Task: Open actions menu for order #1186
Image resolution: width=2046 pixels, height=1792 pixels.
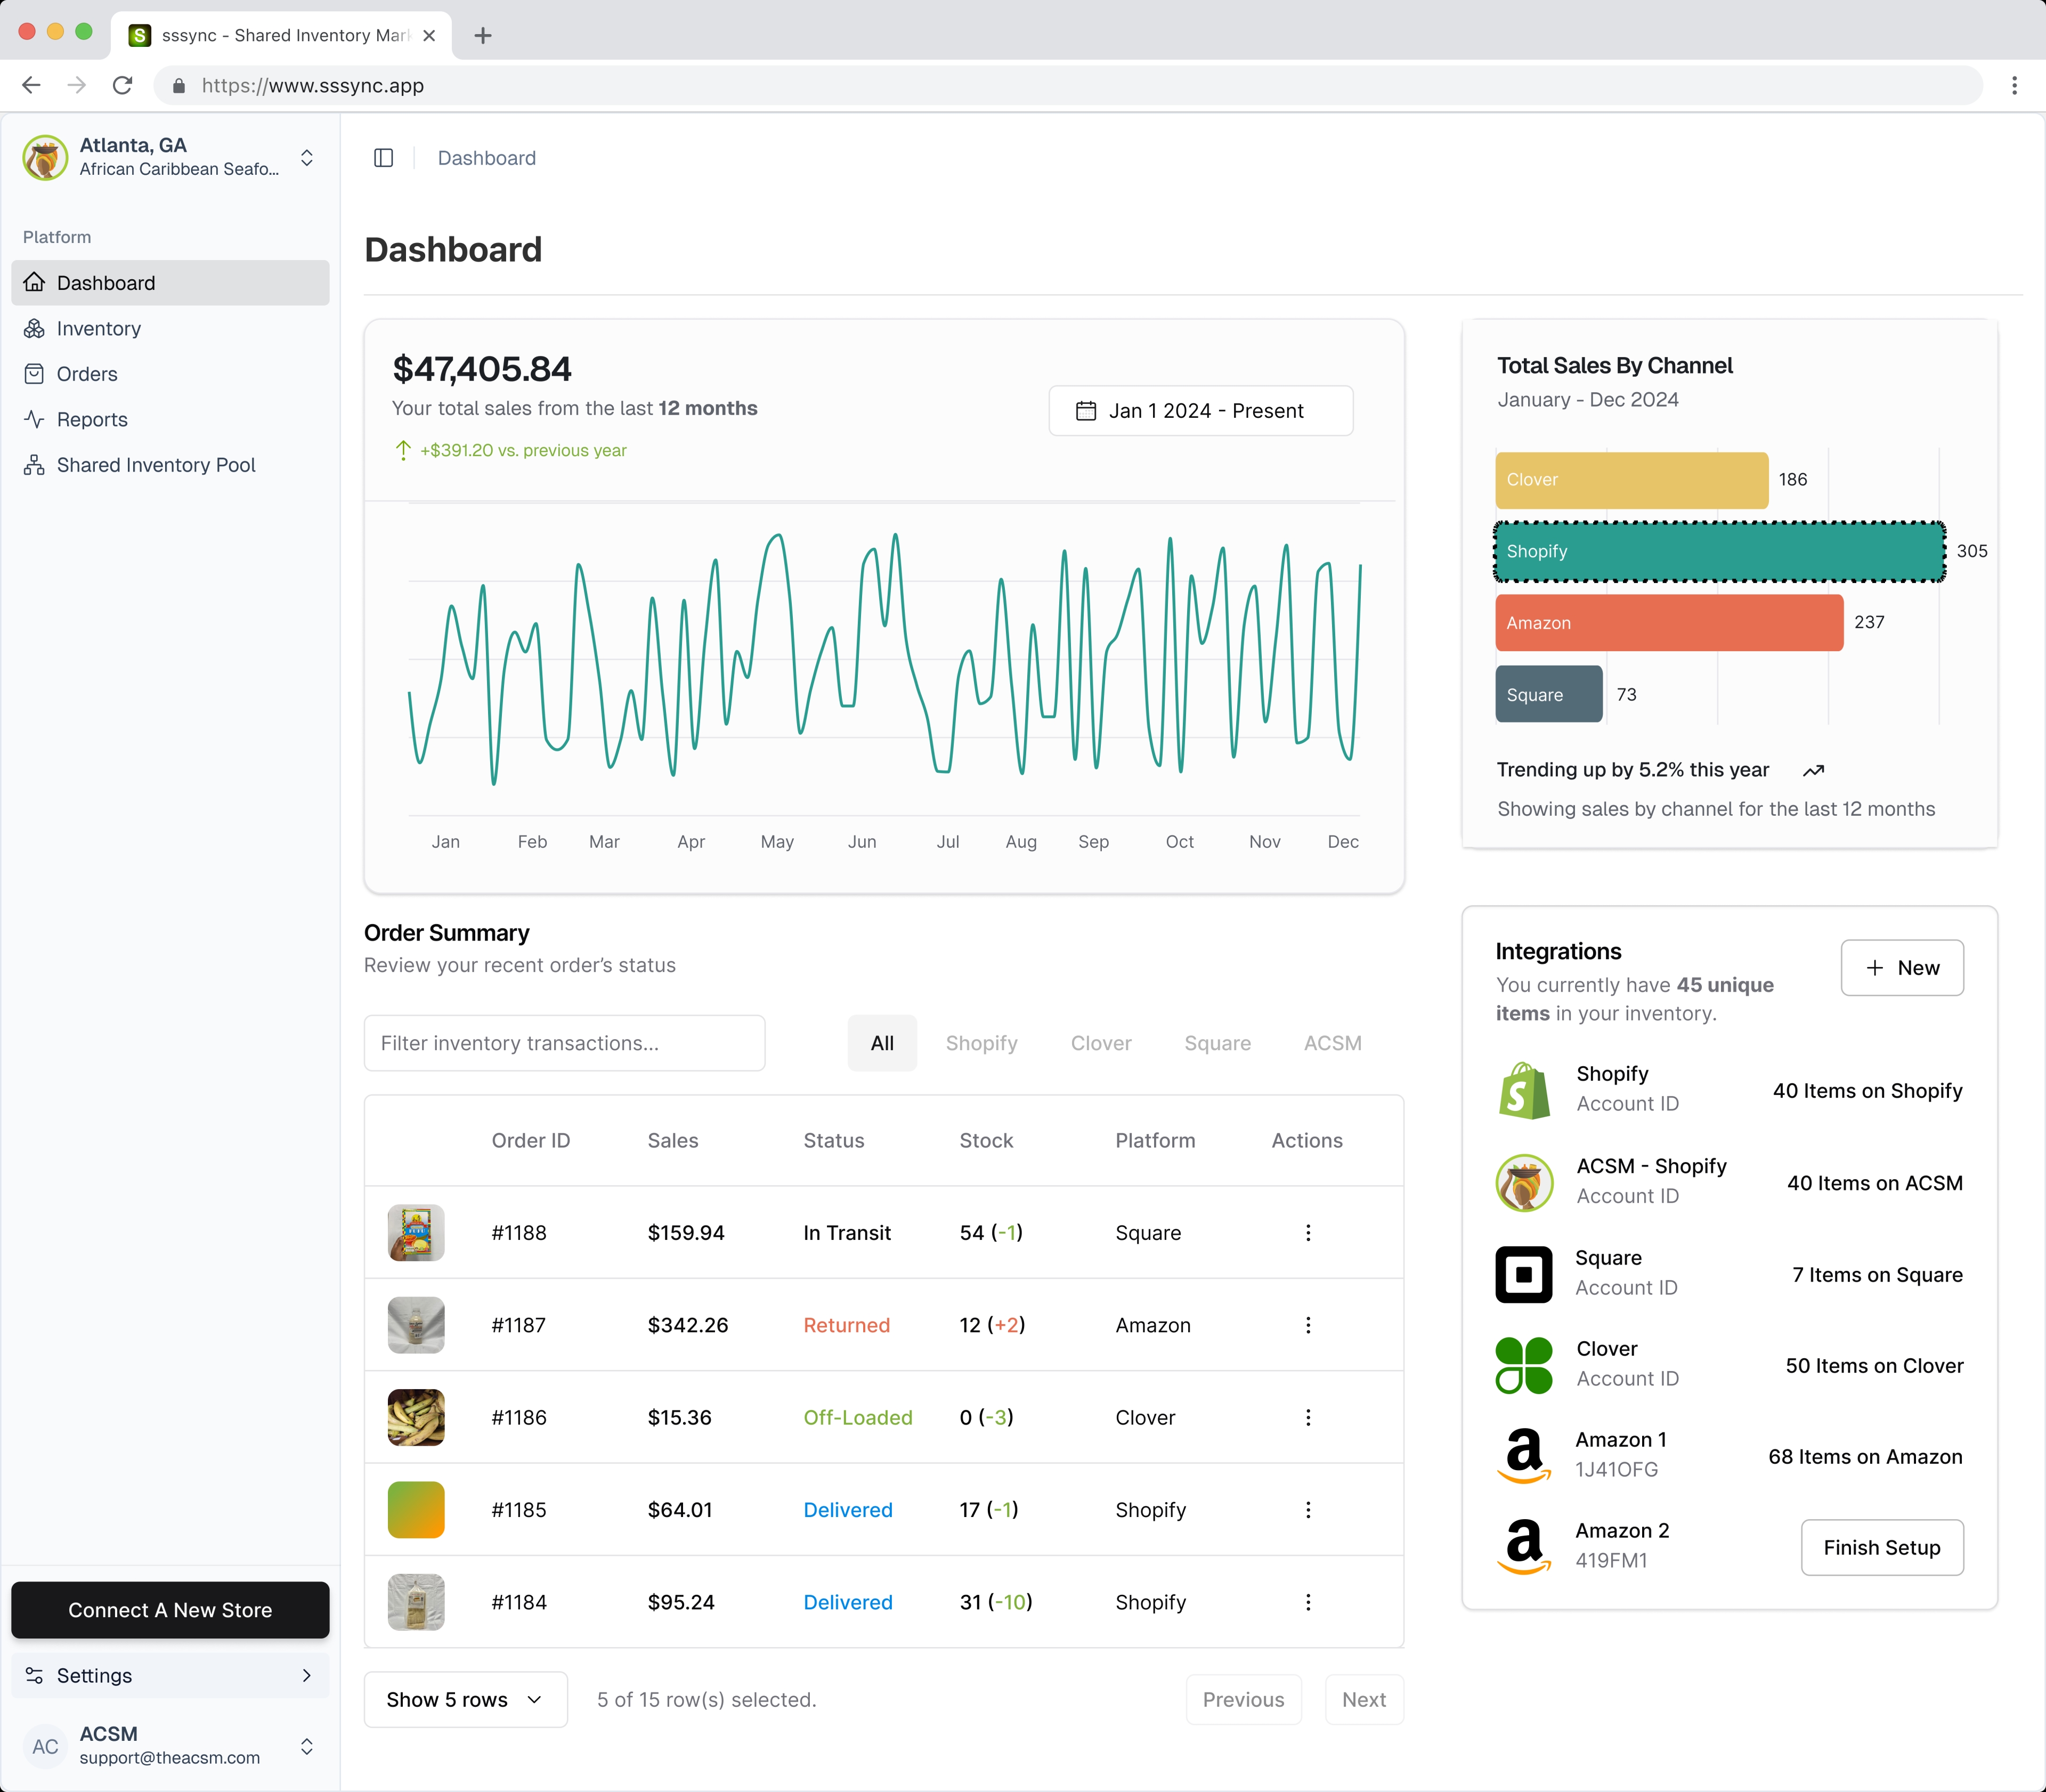Action: click(x=1307, y=1417)
